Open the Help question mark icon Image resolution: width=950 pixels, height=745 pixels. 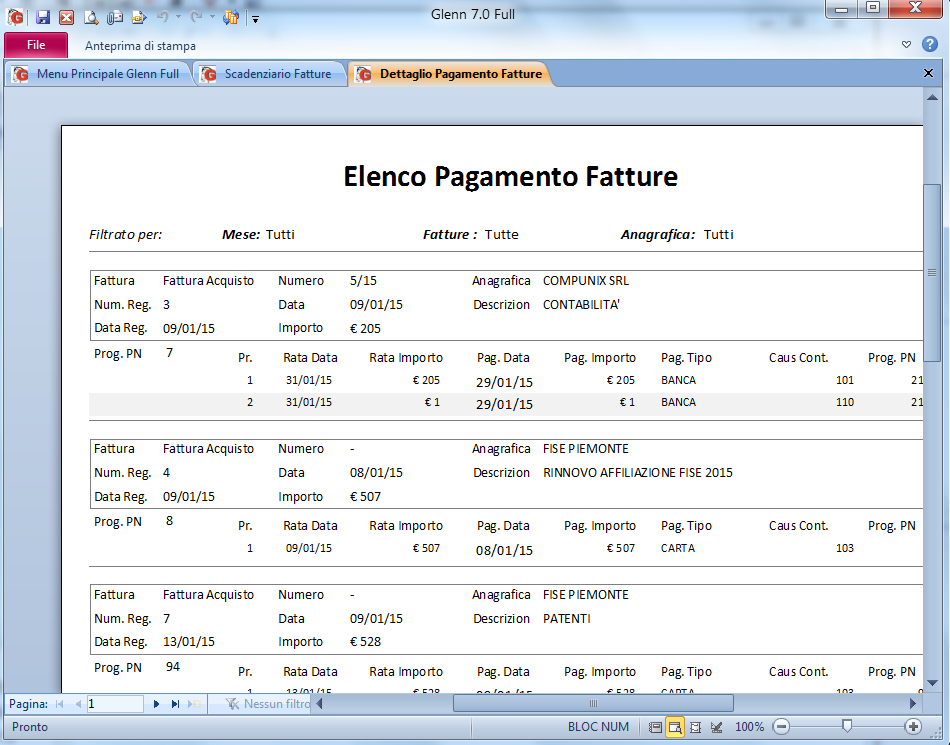(x=930, y=44)
